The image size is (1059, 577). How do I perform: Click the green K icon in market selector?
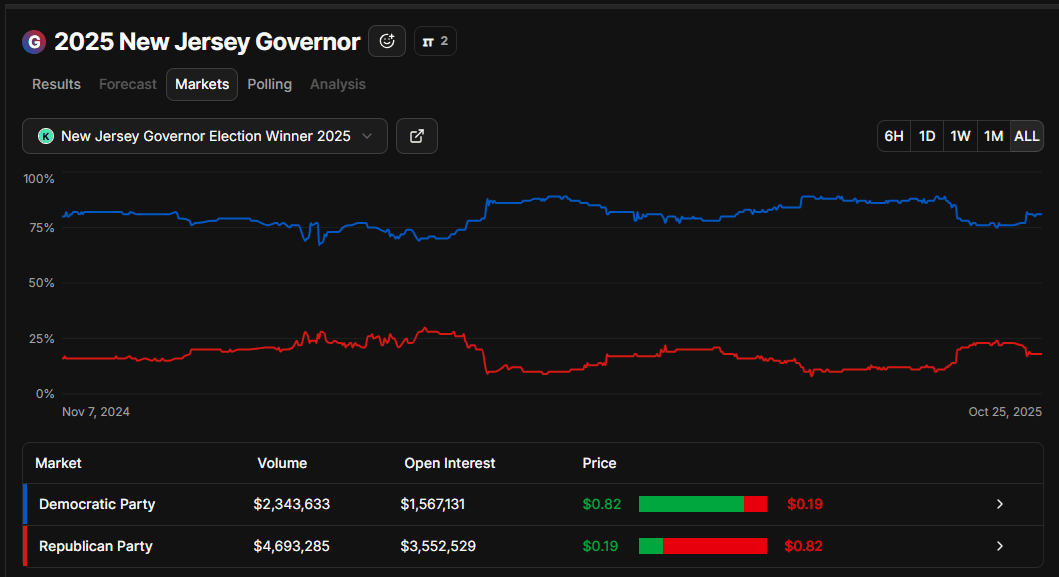pos(45,136)
